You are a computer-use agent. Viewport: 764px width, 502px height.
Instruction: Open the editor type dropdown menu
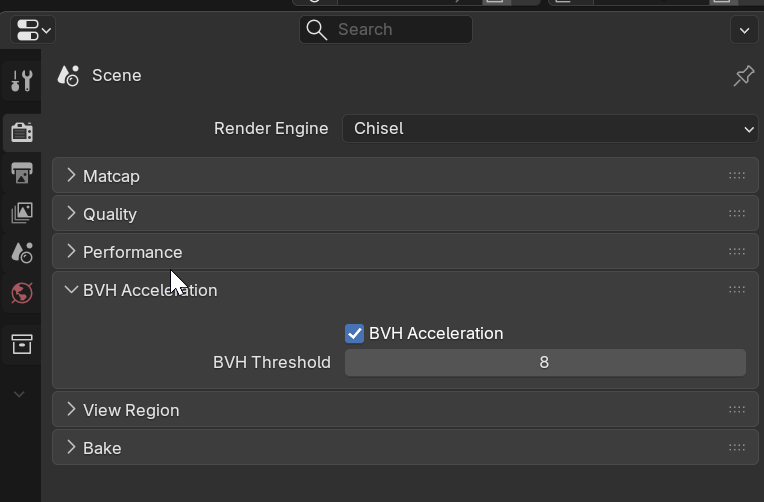(33, 29)
